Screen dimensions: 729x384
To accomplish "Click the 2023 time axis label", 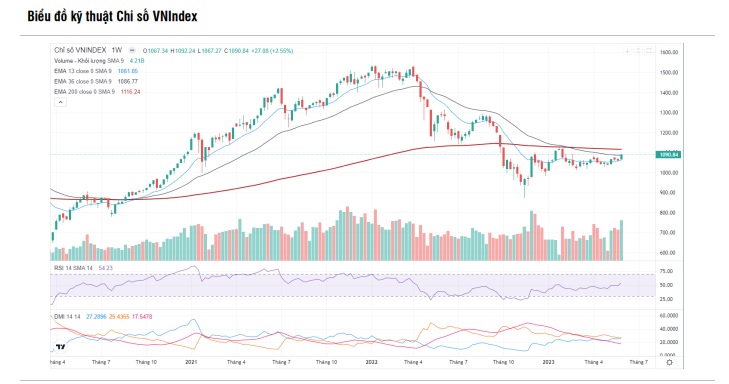I will pos(549,362).
